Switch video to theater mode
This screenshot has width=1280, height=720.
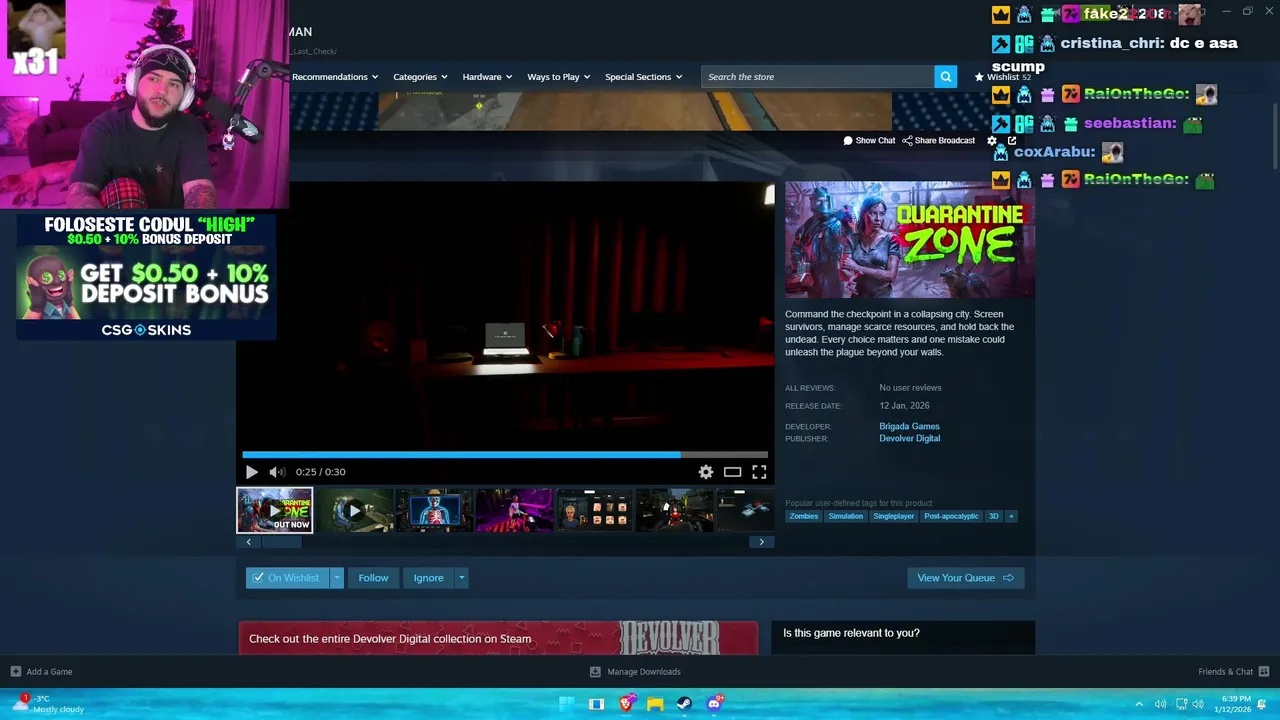[x=733, y=472]
